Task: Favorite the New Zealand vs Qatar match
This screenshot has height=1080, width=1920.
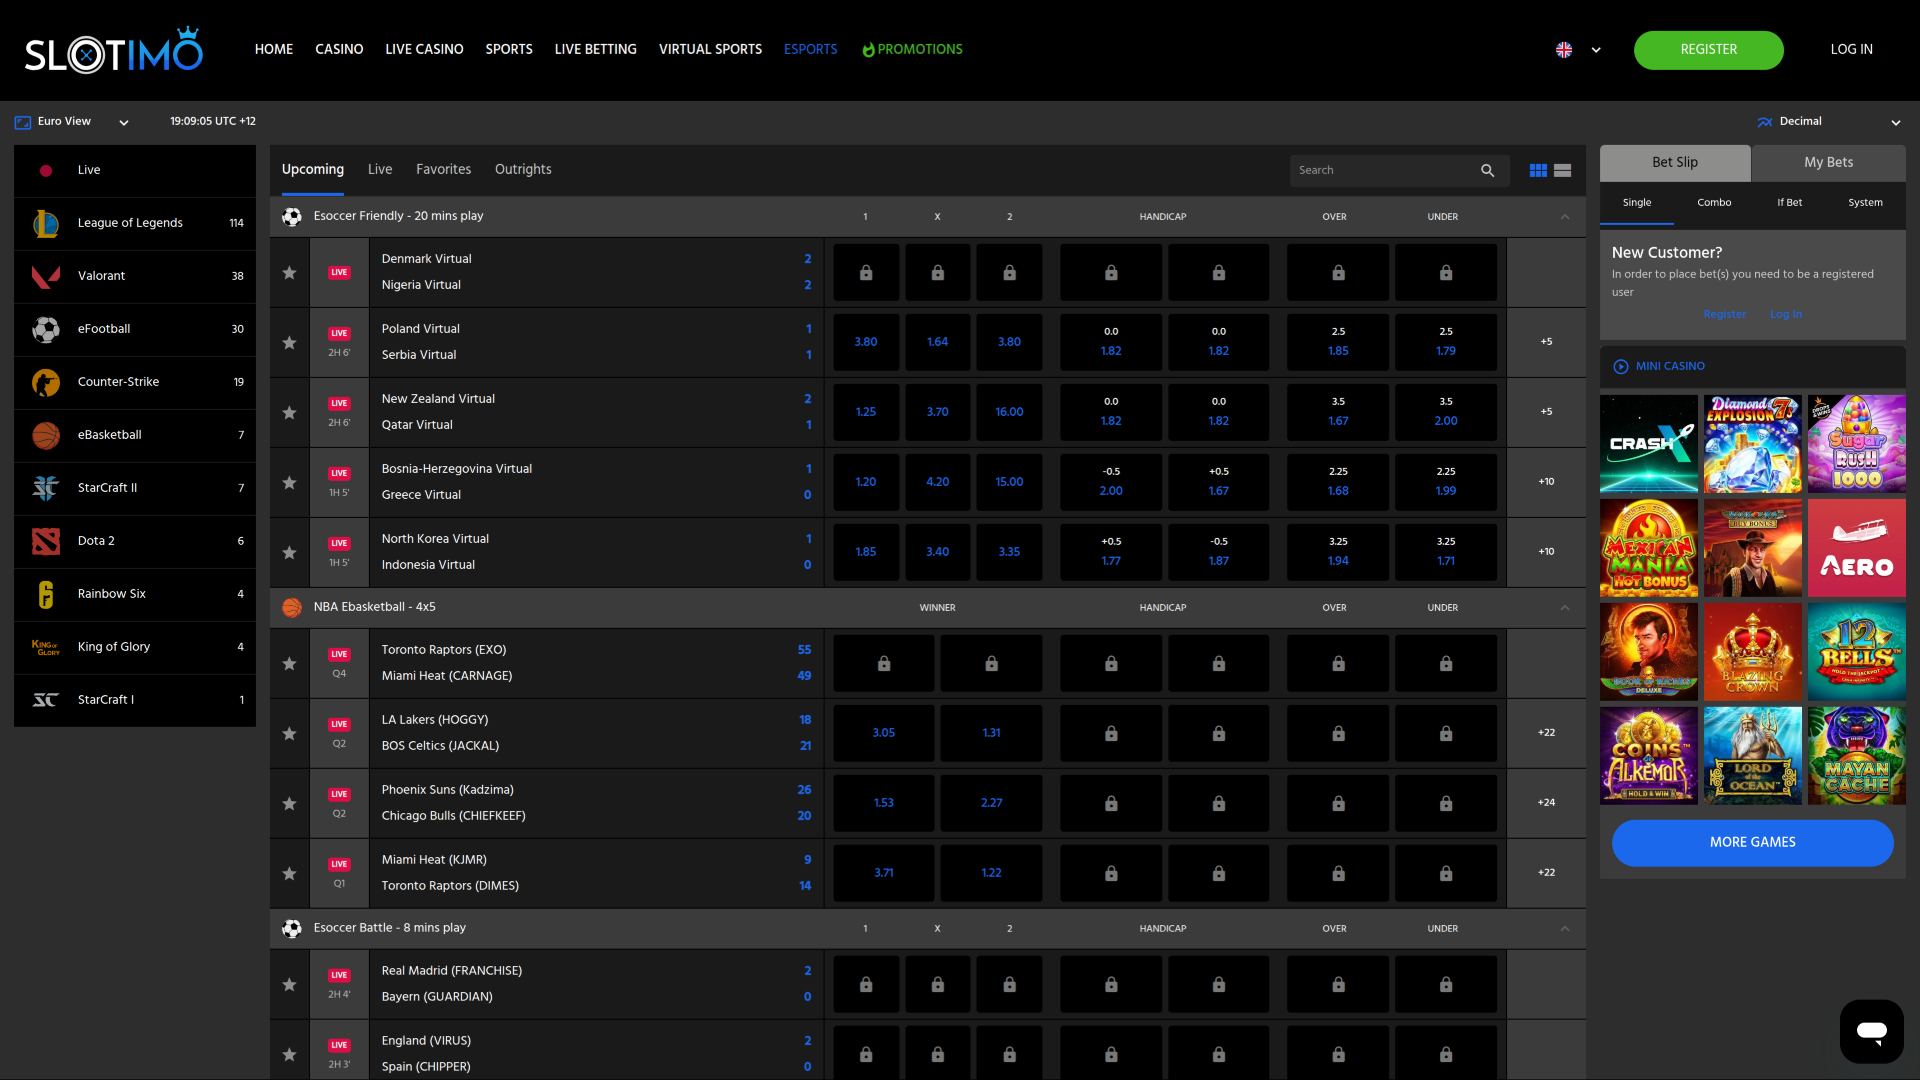Action: 289,412
